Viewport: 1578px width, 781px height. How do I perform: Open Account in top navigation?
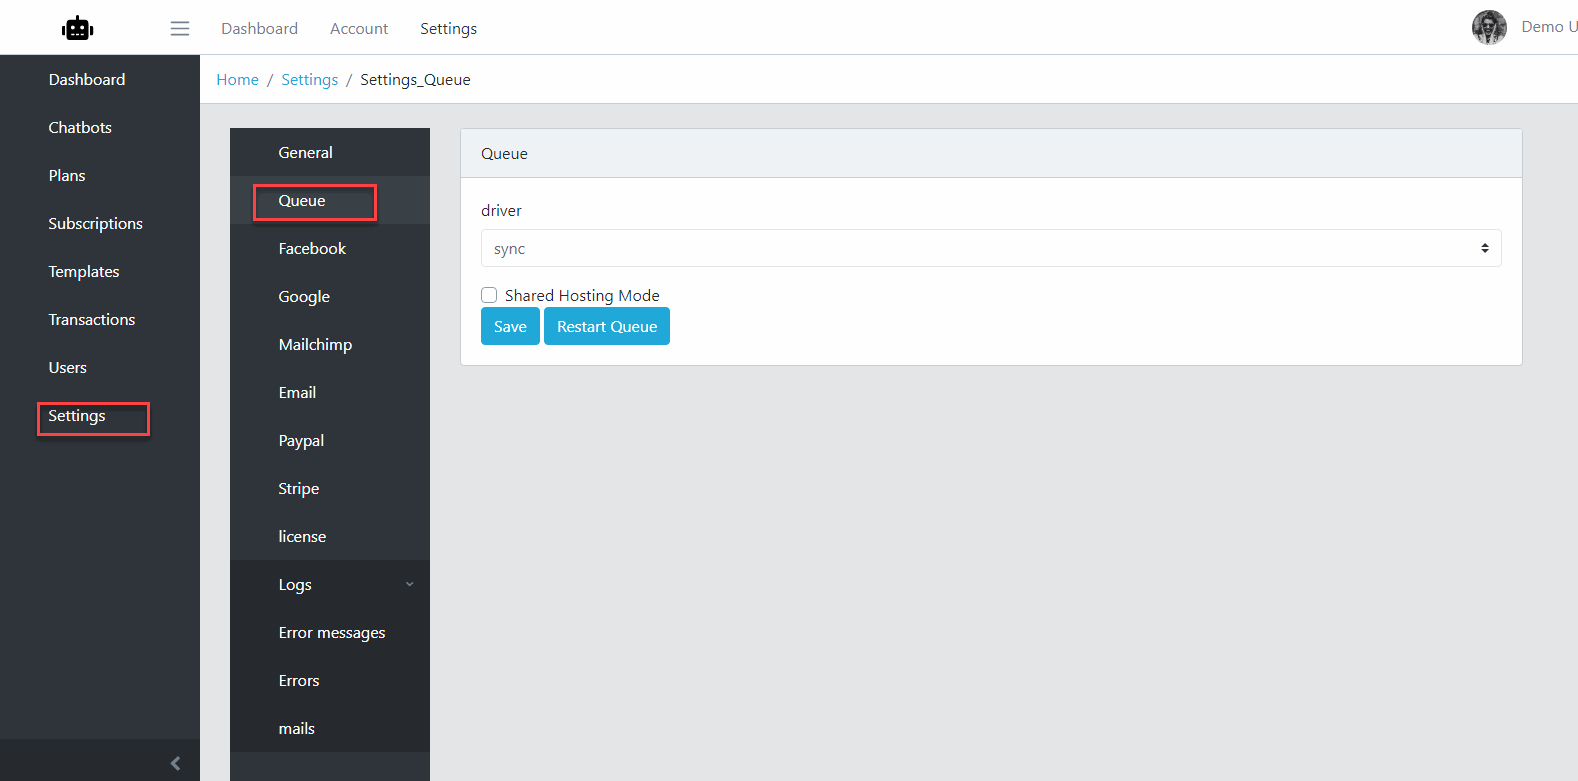click(x=359, y=29)
